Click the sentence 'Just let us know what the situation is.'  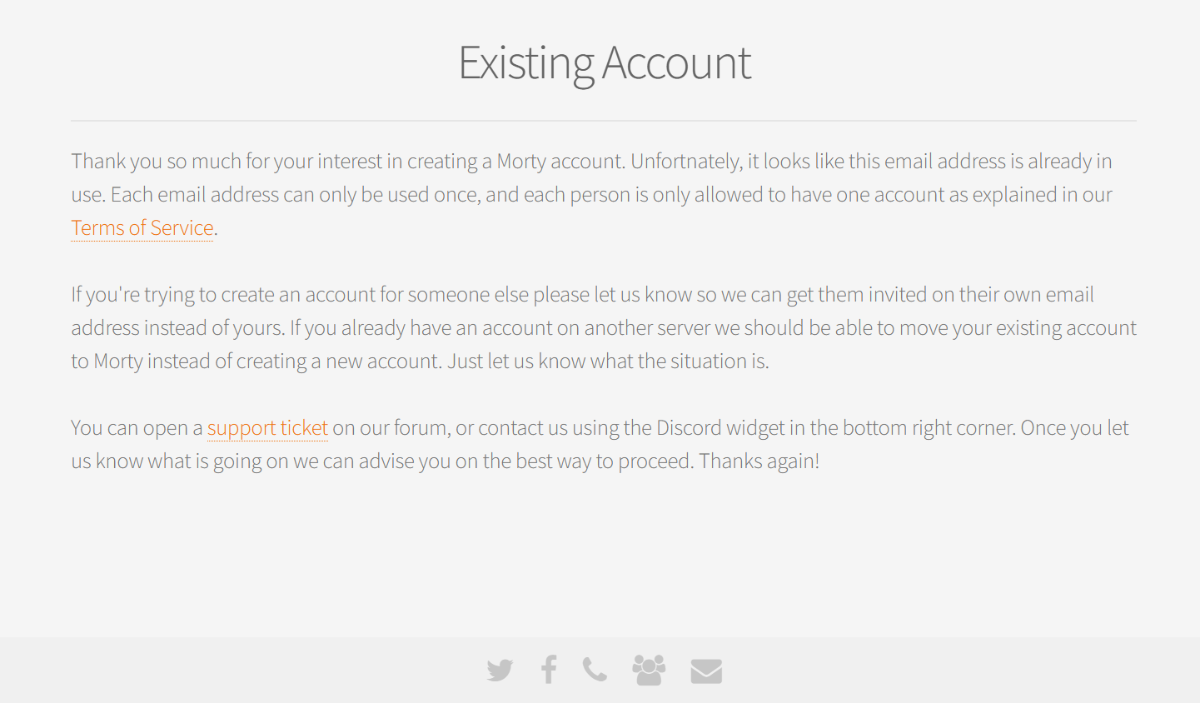(x=608, y=361)
